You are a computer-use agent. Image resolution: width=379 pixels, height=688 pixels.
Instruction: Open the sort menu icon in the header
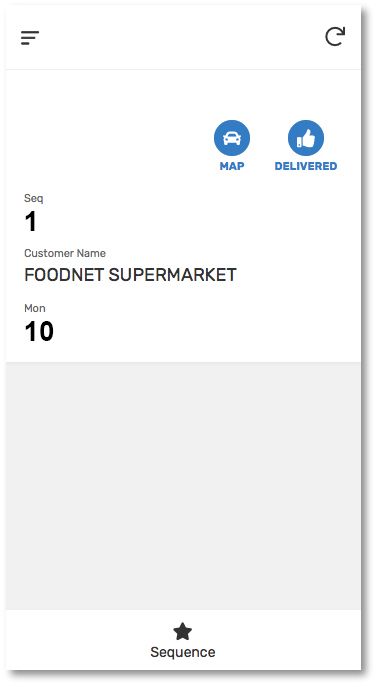click(30, 38)
